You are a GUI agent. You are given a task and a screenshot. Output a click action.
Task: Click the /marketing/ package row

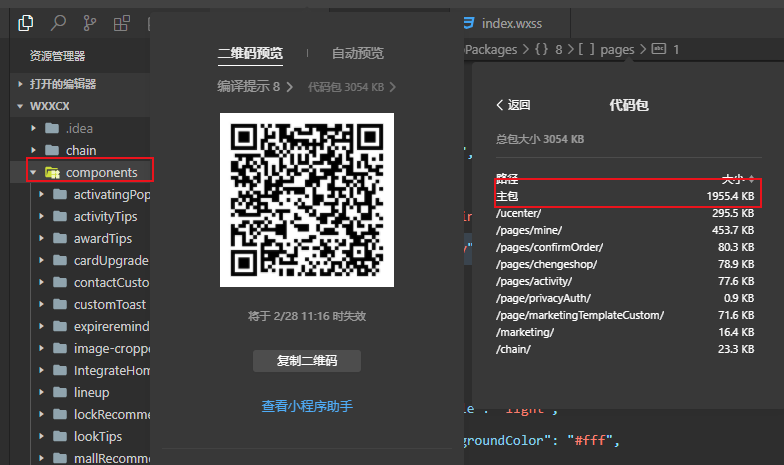625,332
